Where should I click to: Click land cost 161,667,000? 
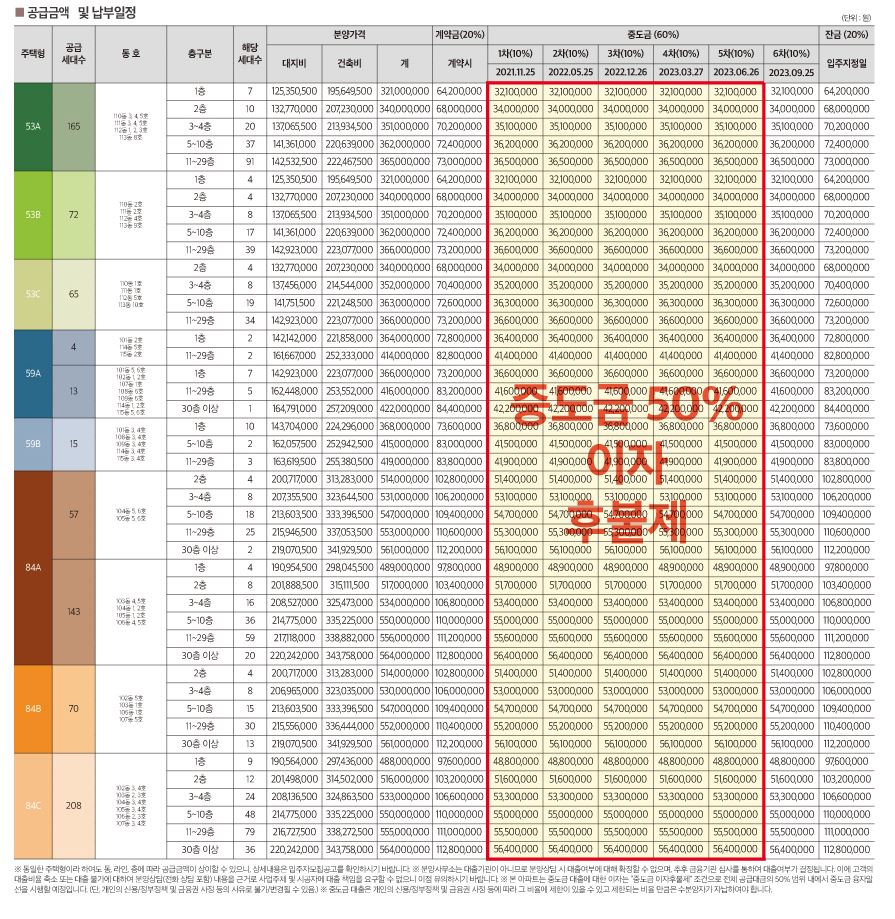tap(294, 356)
